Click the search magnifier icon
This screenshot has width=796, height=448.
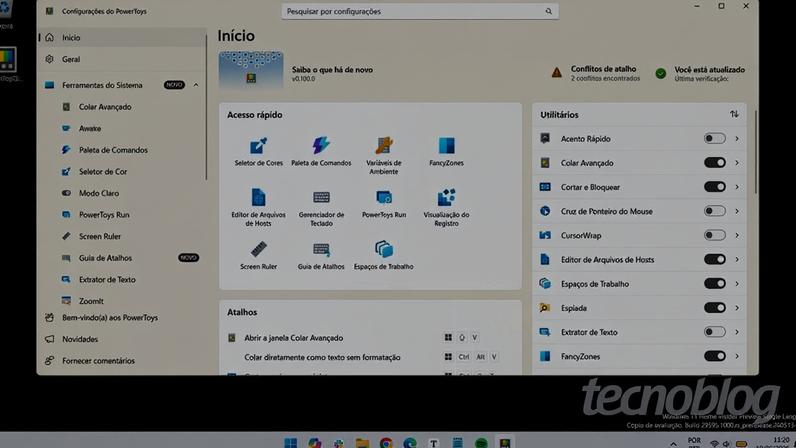click(x=548, y=11)
